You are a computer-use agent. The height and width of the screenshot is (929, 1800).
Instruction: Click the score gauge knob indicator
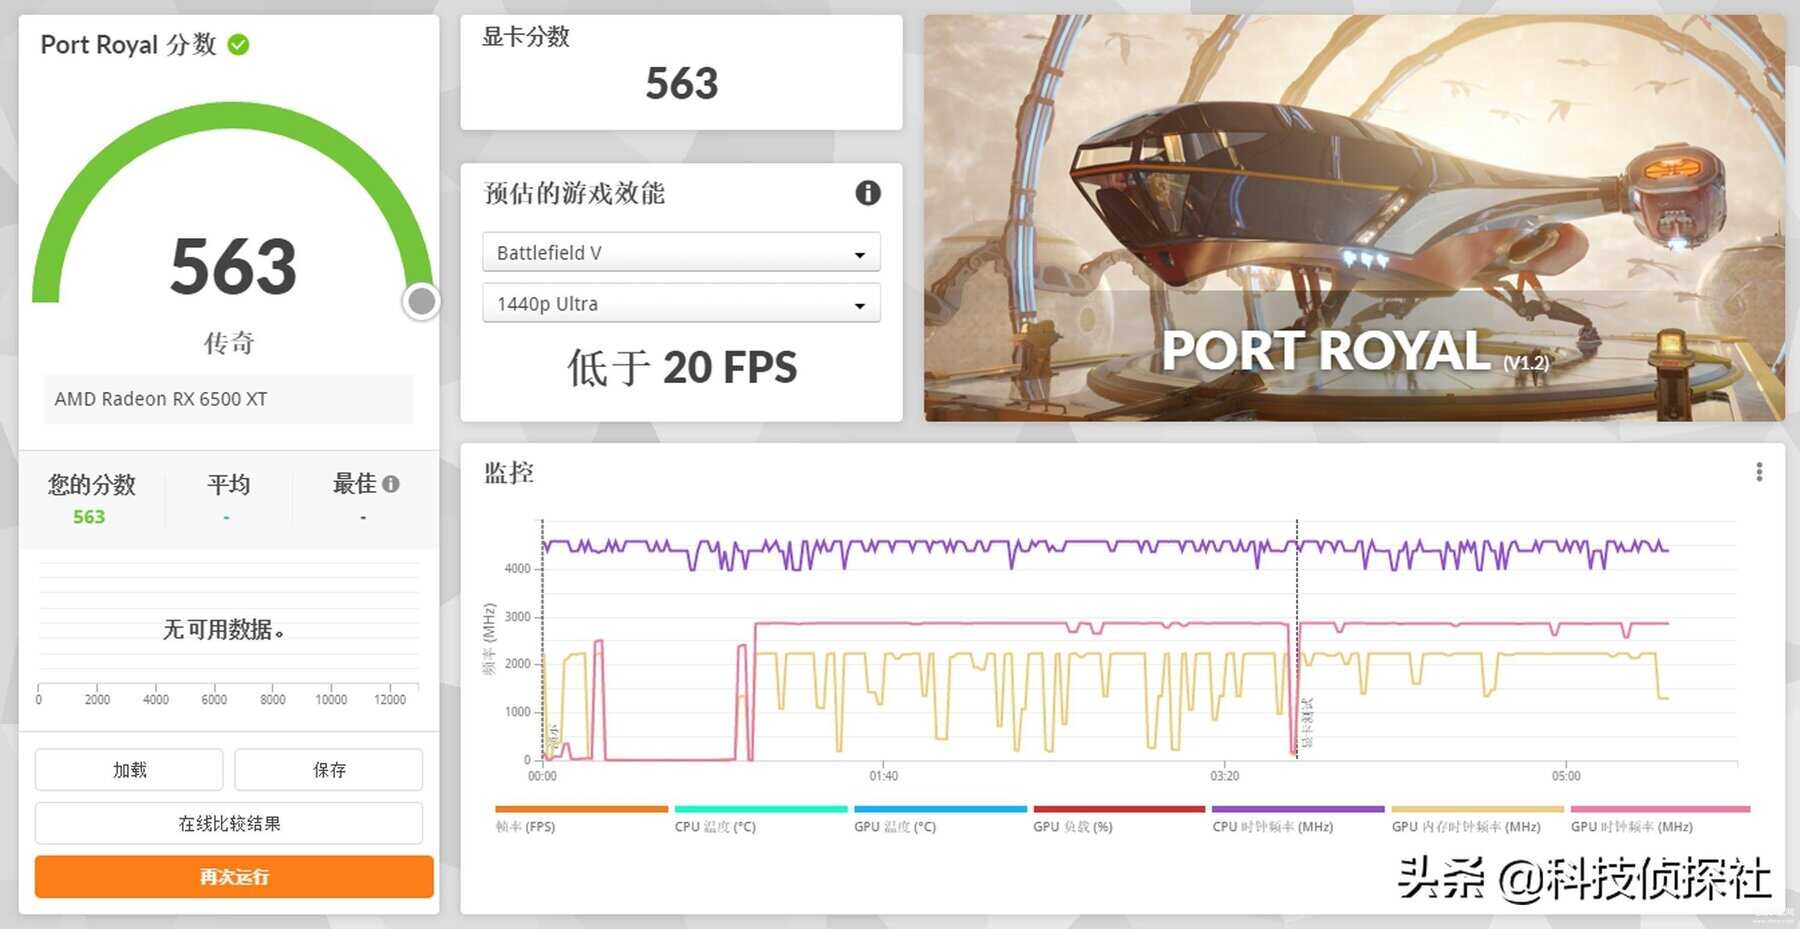point(422,301)
